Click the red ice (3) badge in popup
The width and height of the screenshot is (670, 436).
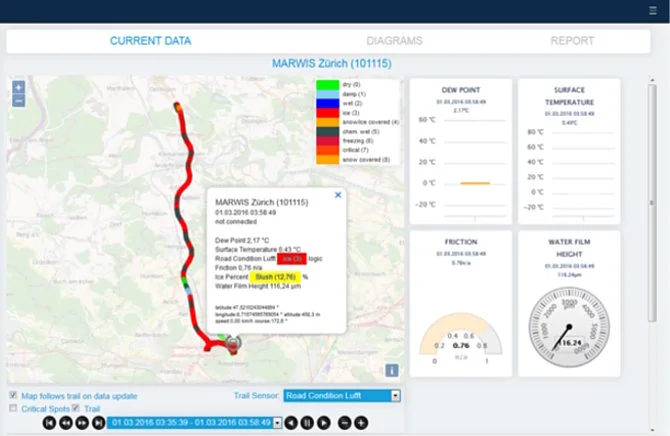point(292,259)
